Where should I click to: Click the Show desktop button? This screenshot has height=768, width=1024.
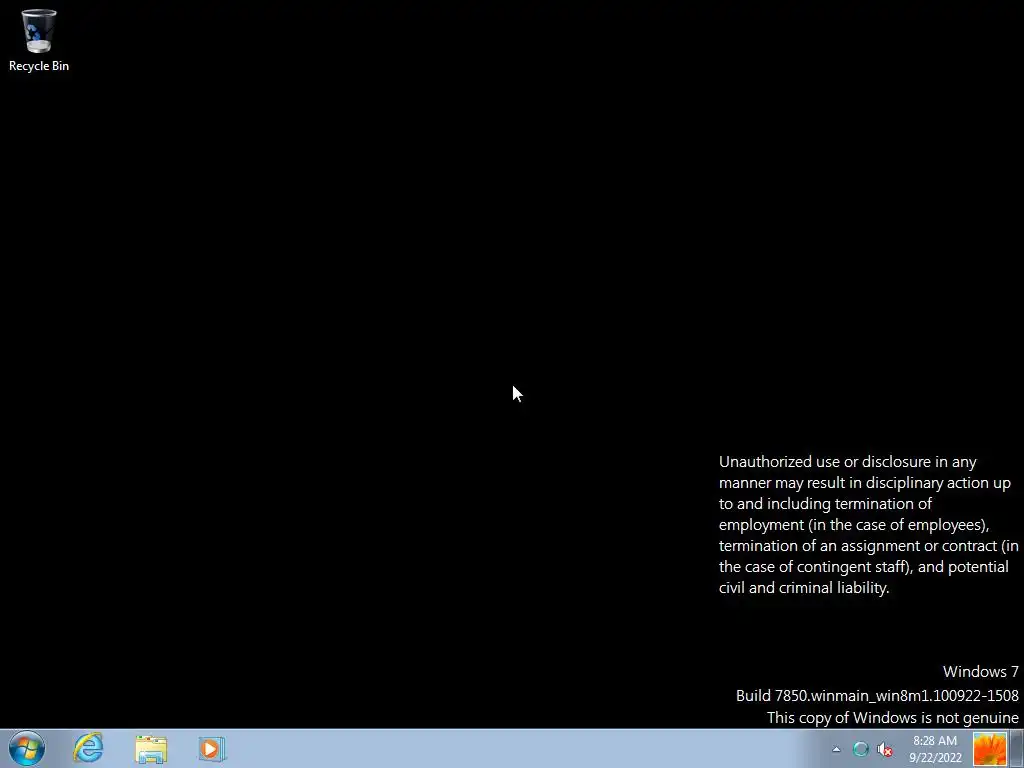click(1016, 749)
